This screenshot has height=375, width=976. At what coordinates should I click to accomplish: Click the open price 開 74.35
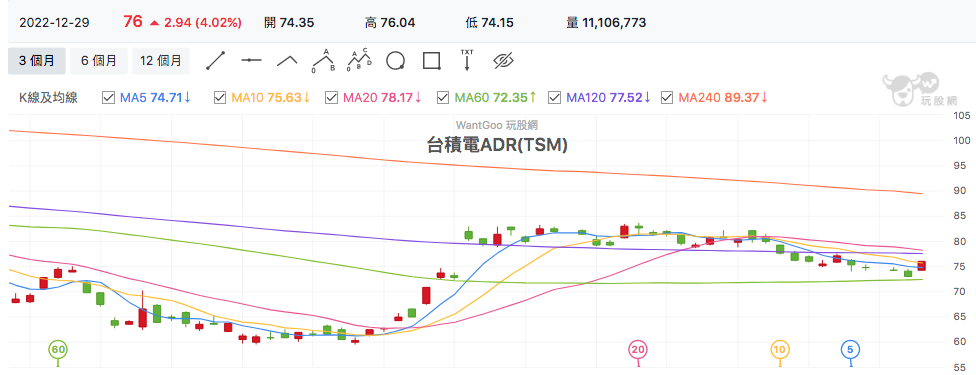289,23
